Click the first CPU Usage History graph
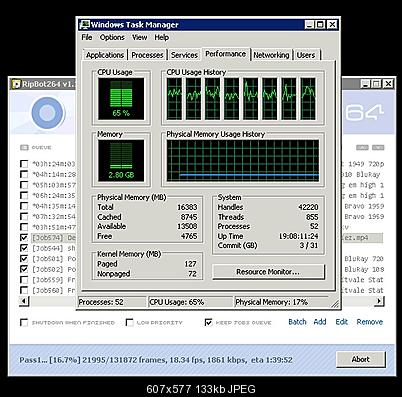 coord(174,99)
